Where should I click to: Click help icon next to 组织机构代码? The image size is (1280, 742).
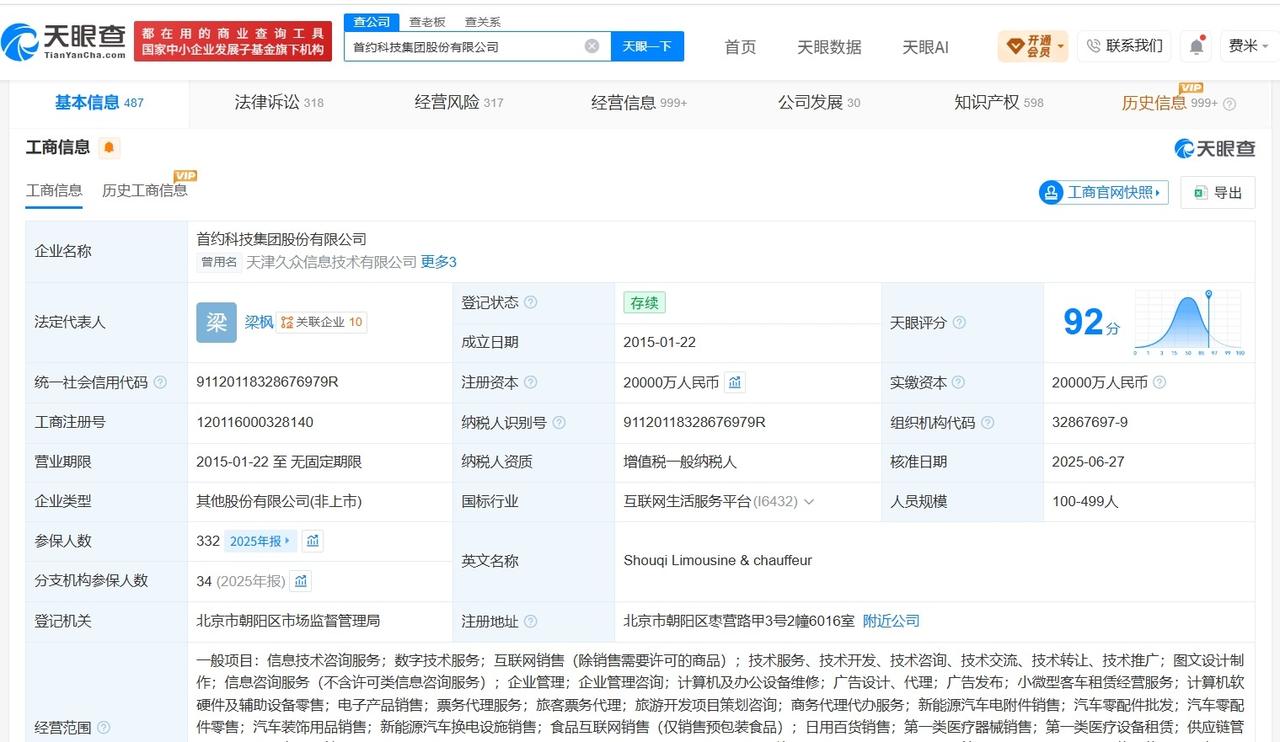[x=987, y=422]
